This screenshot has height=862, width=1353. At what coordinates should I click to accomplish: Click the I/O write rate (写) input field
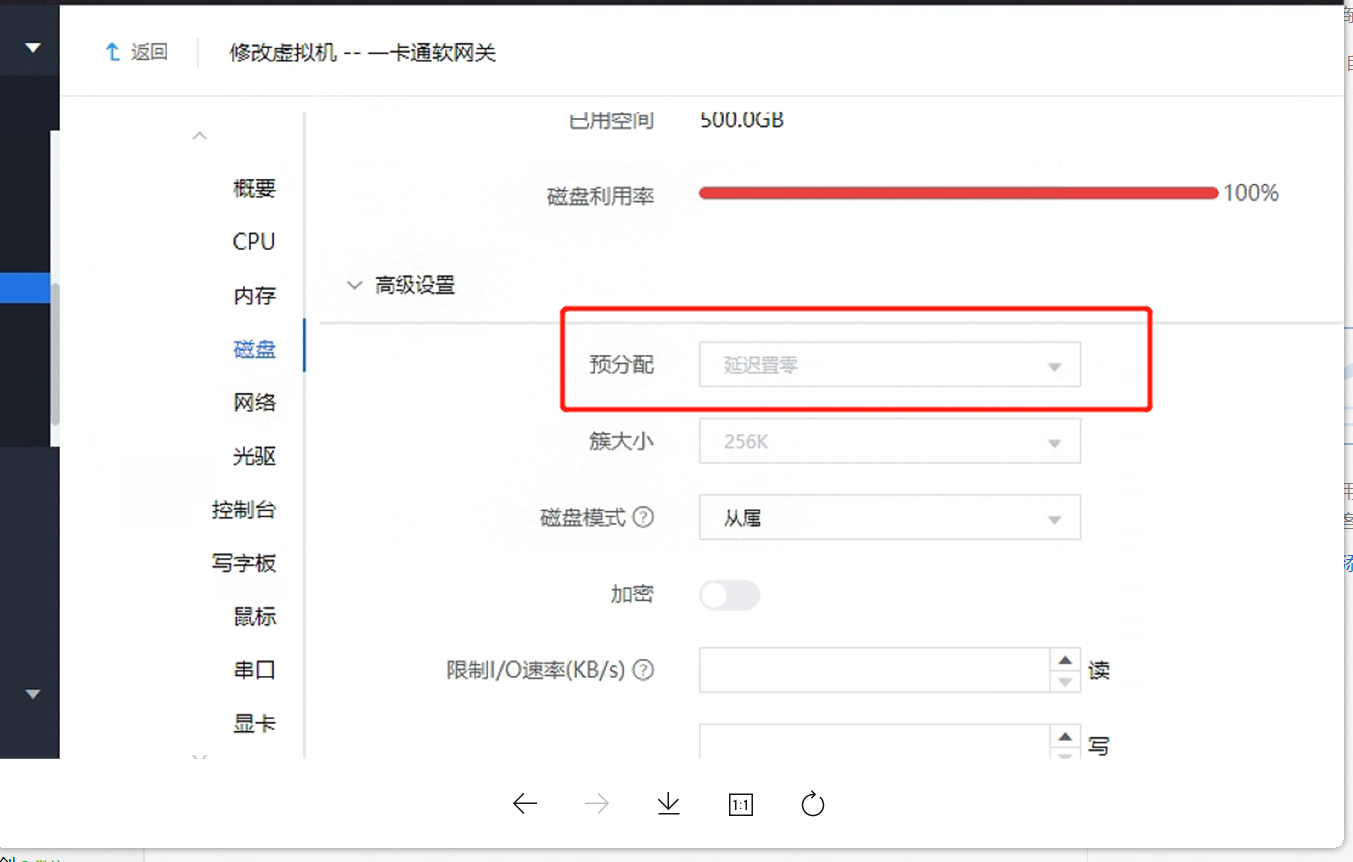point(875,743)
